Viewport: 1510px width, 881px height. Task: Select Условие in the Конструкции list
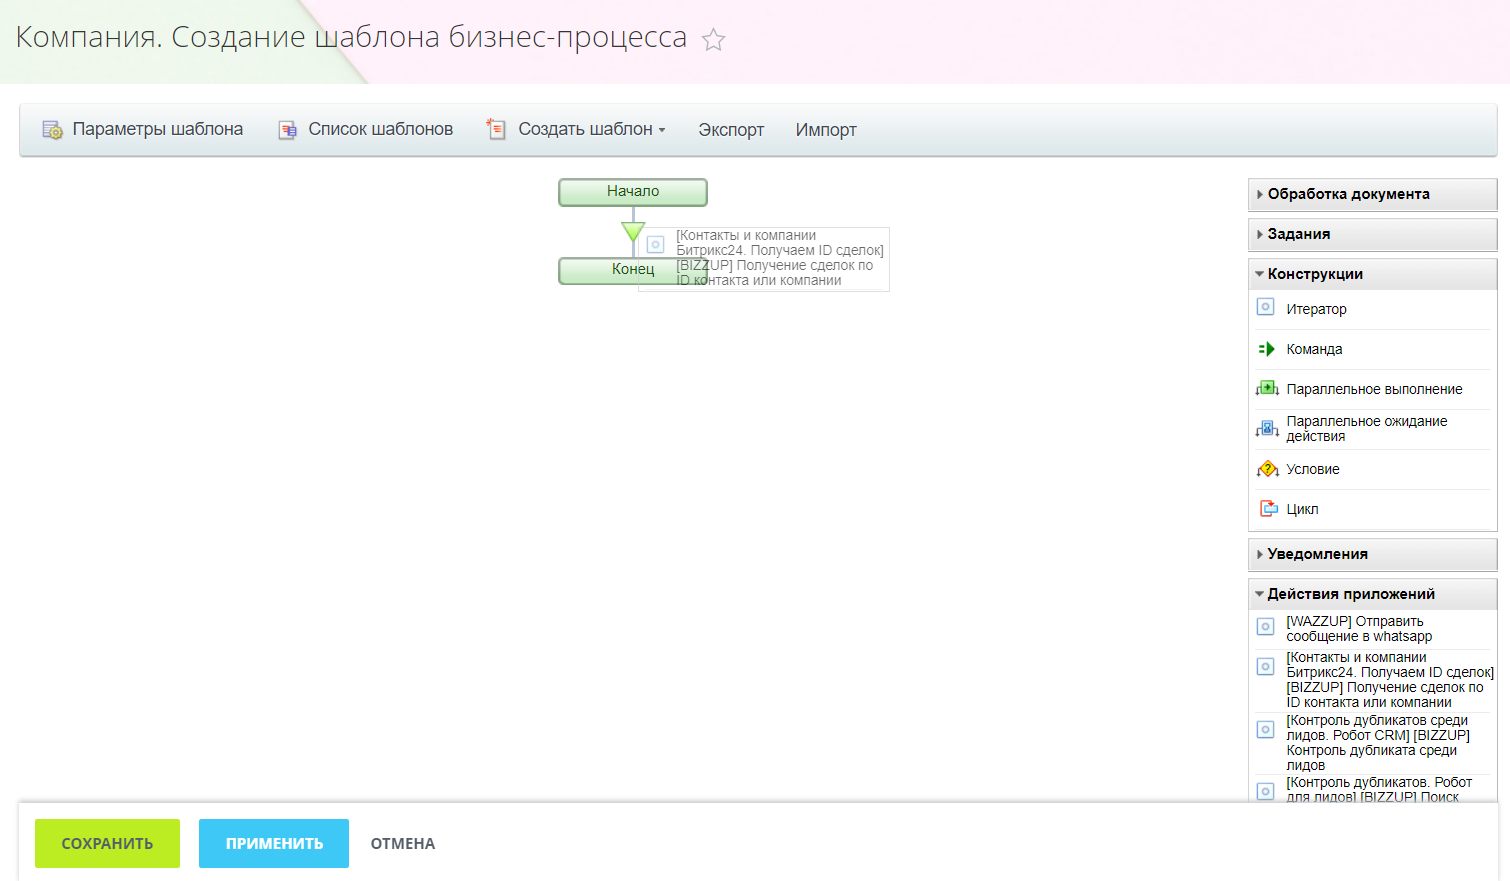click(1313, 469)
